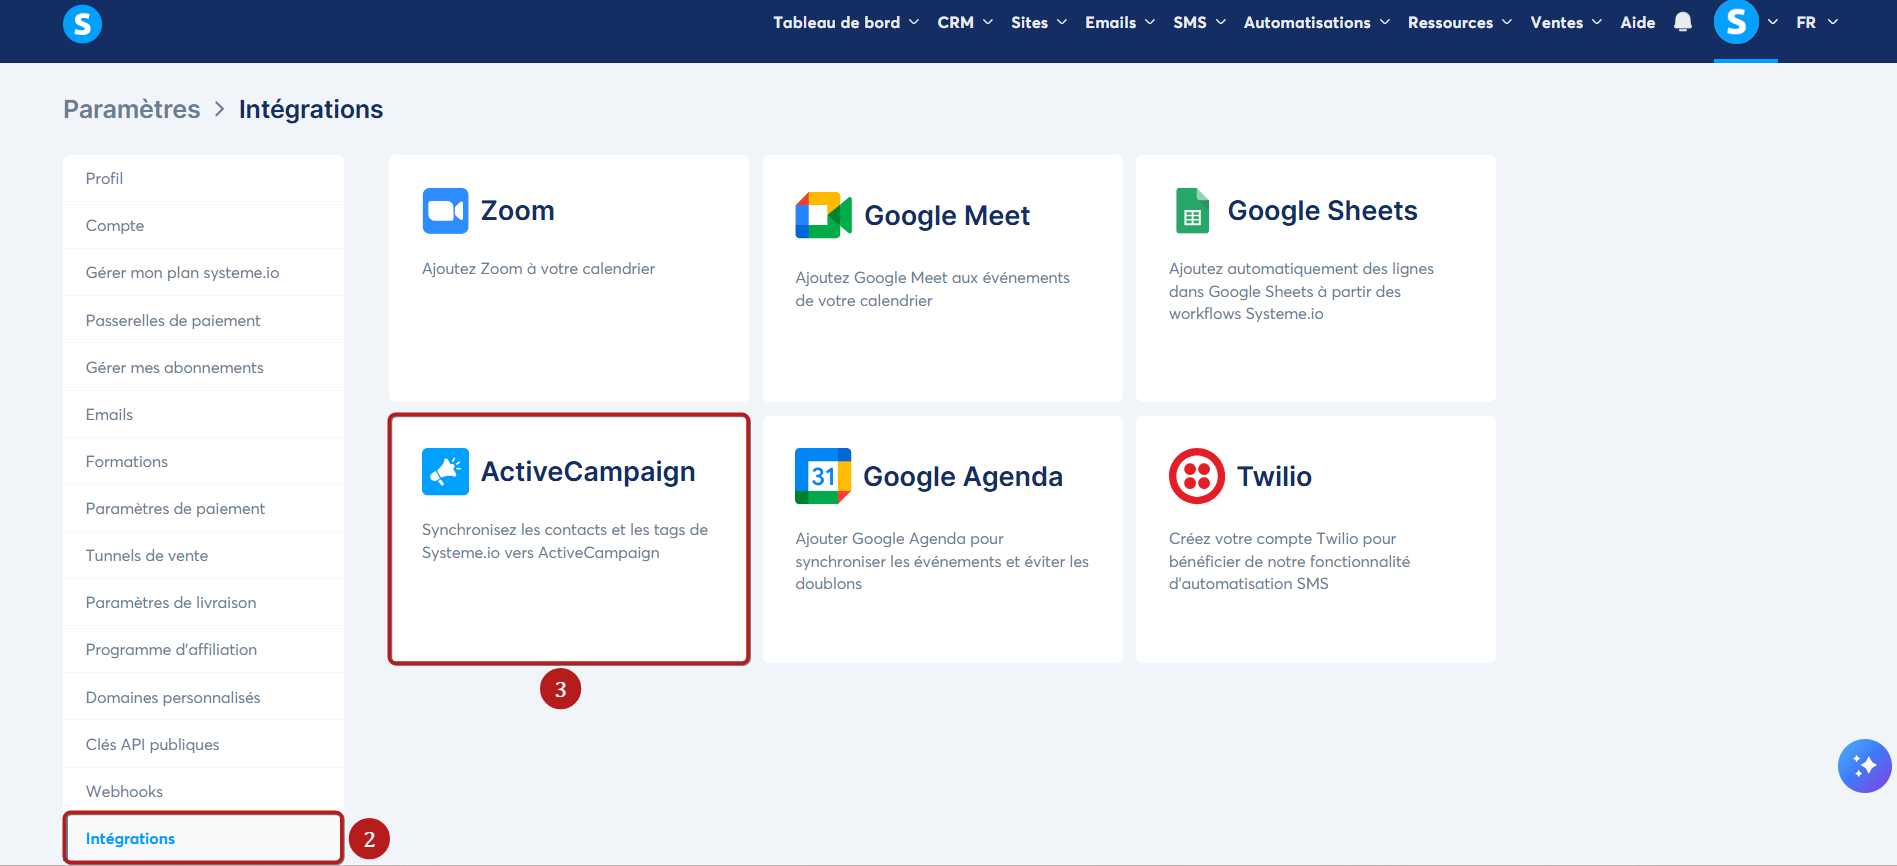Open Gérer mon plan systeme.io
Image resolution: width=1897 pixels, height=866 pixels.
[x=203, y=272]
